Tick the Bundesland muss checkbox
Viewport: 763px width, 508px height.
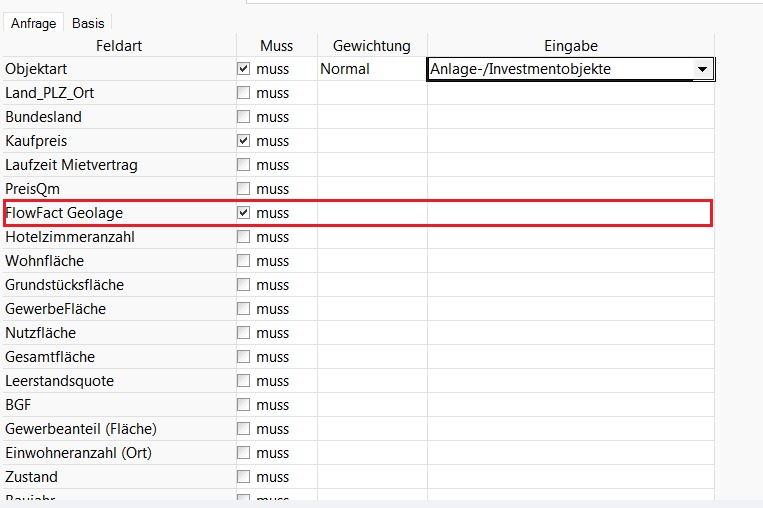[243, 117]
